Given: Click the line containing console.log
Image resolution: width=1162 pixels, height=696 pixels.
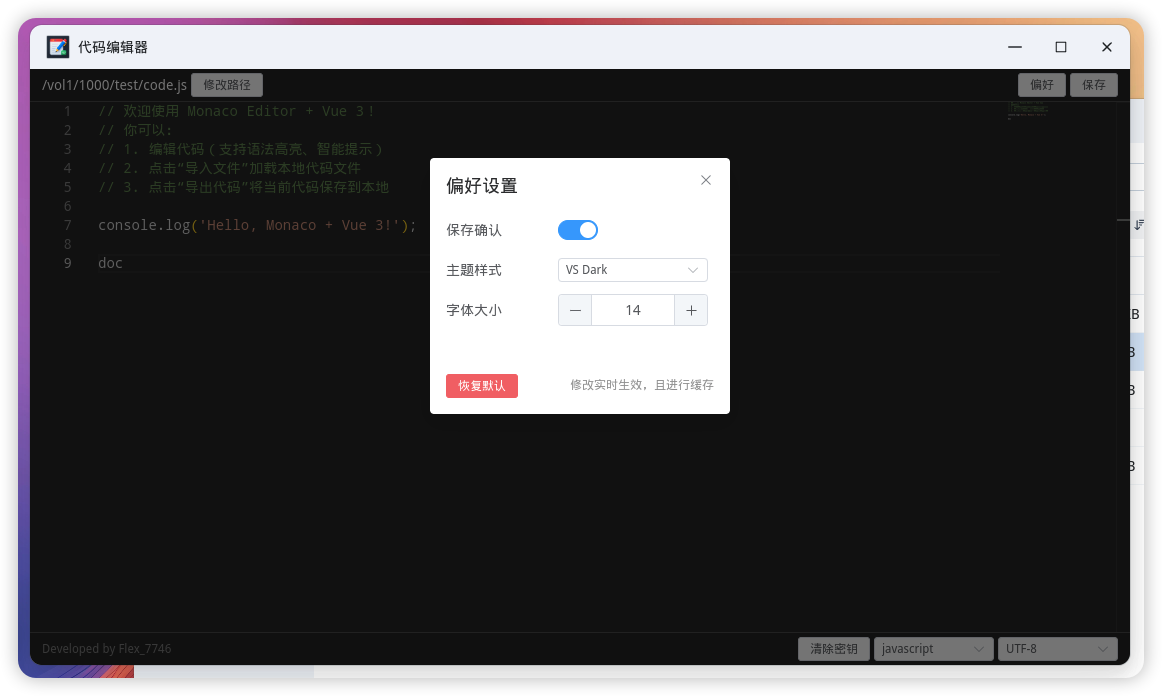Looking at the screenshot, I should 257,225.
